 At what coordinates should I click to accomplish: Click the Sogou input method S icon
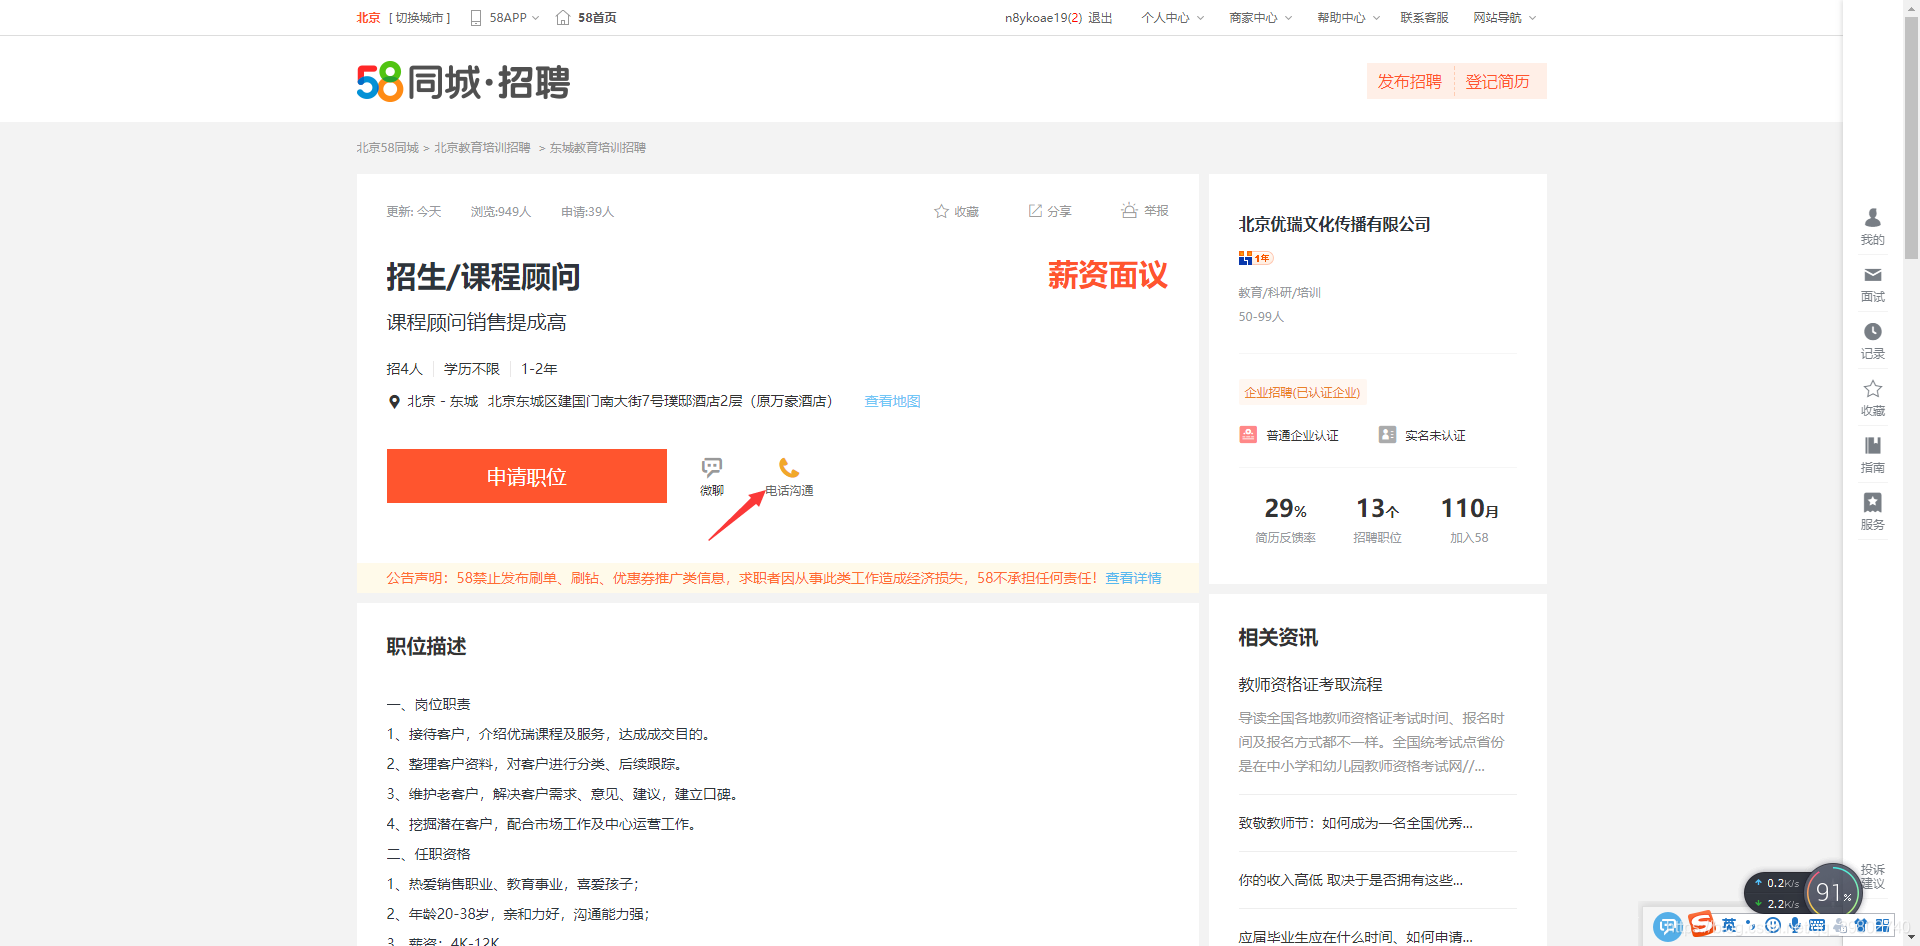pos(1701,924)
